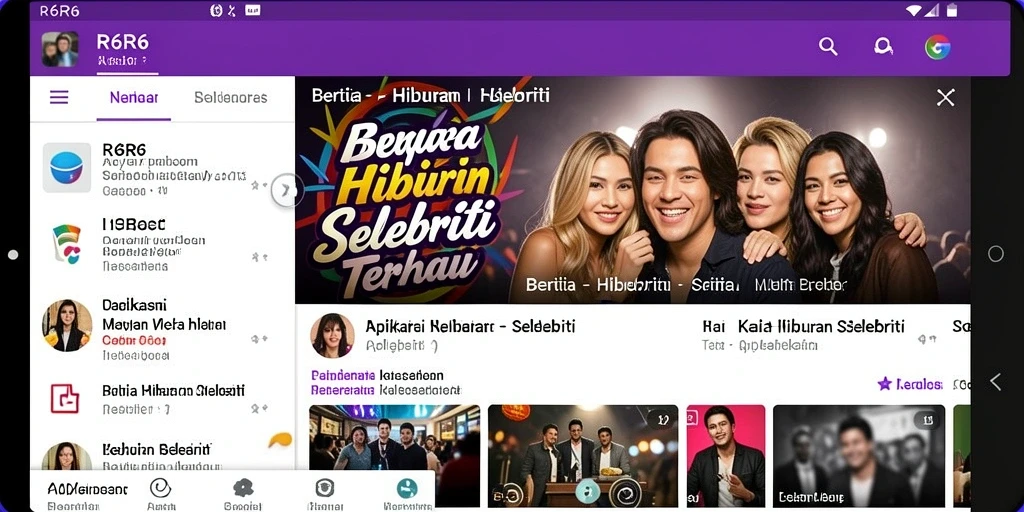The image size is (1024, 512).
Task: Tap the cellular signal icon in the status bar
Action: click(x=933, y=10)
